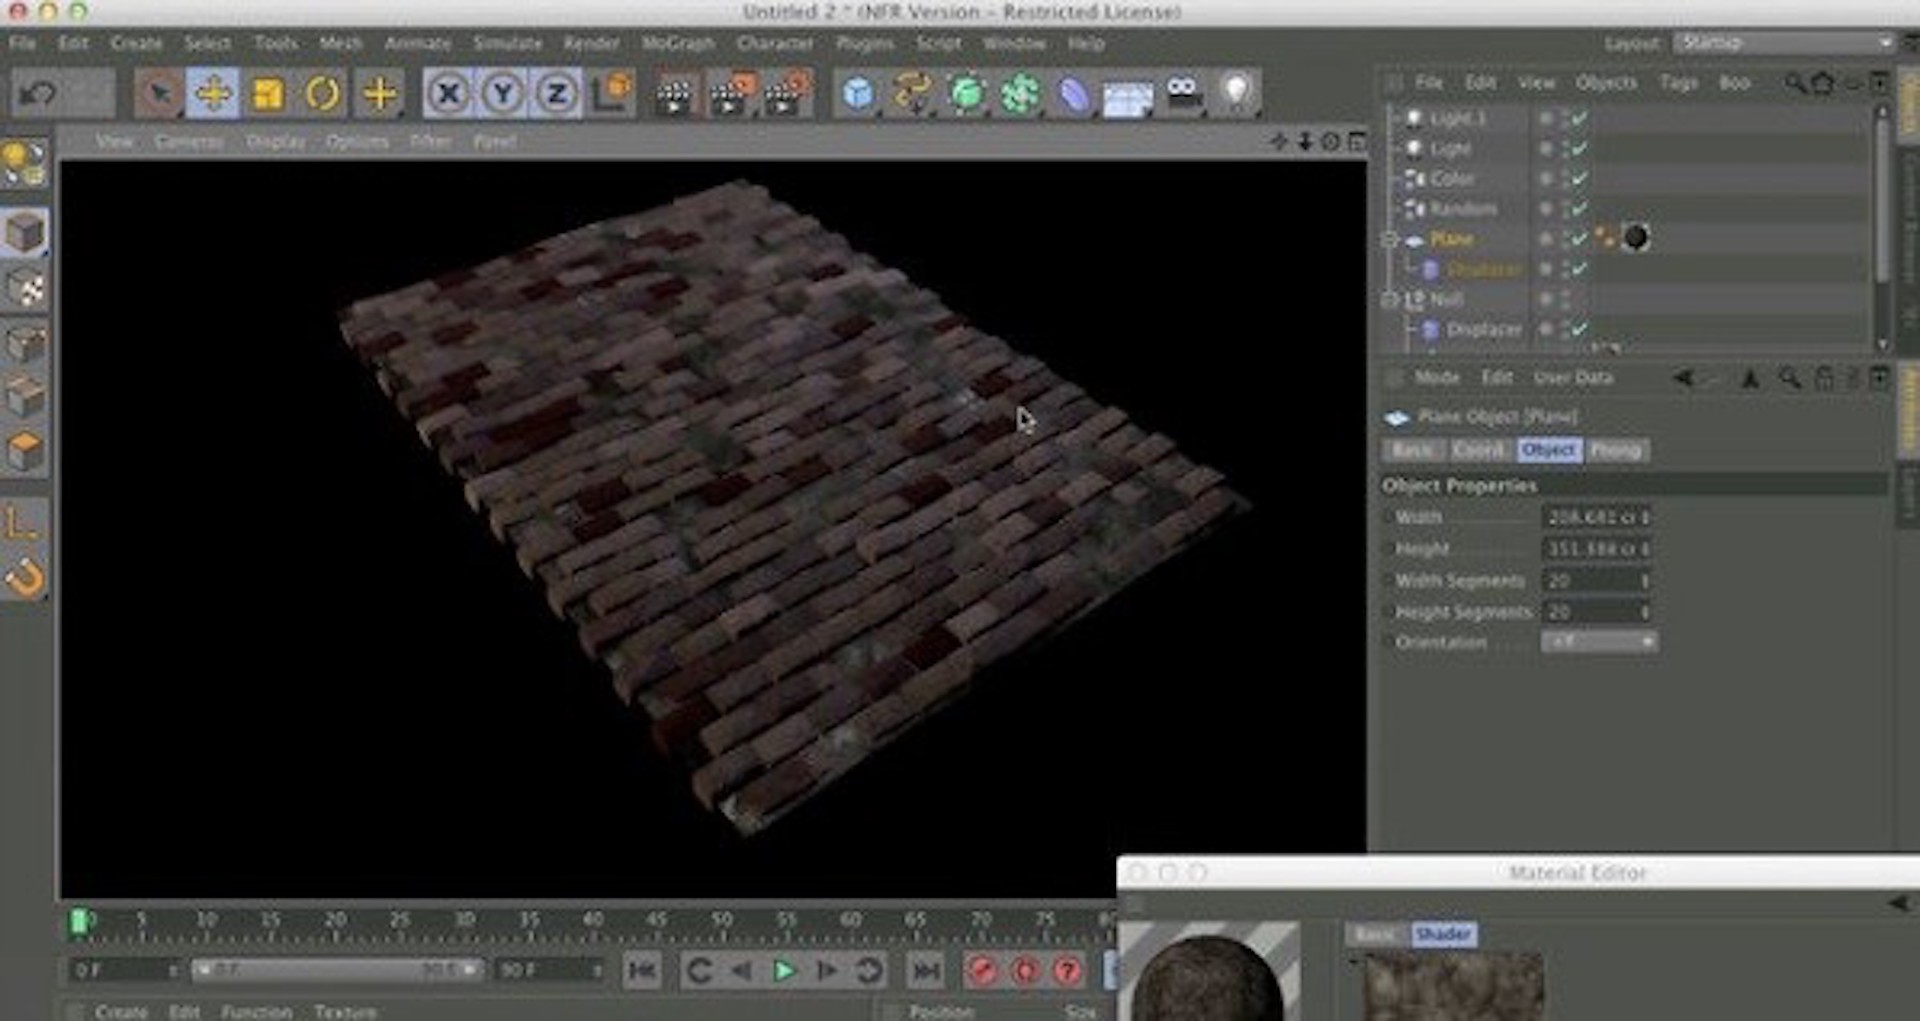This screenshot has height=1021, width=1920.
Task: Add a Light object from the toolbar
Action: [1237, 95]
